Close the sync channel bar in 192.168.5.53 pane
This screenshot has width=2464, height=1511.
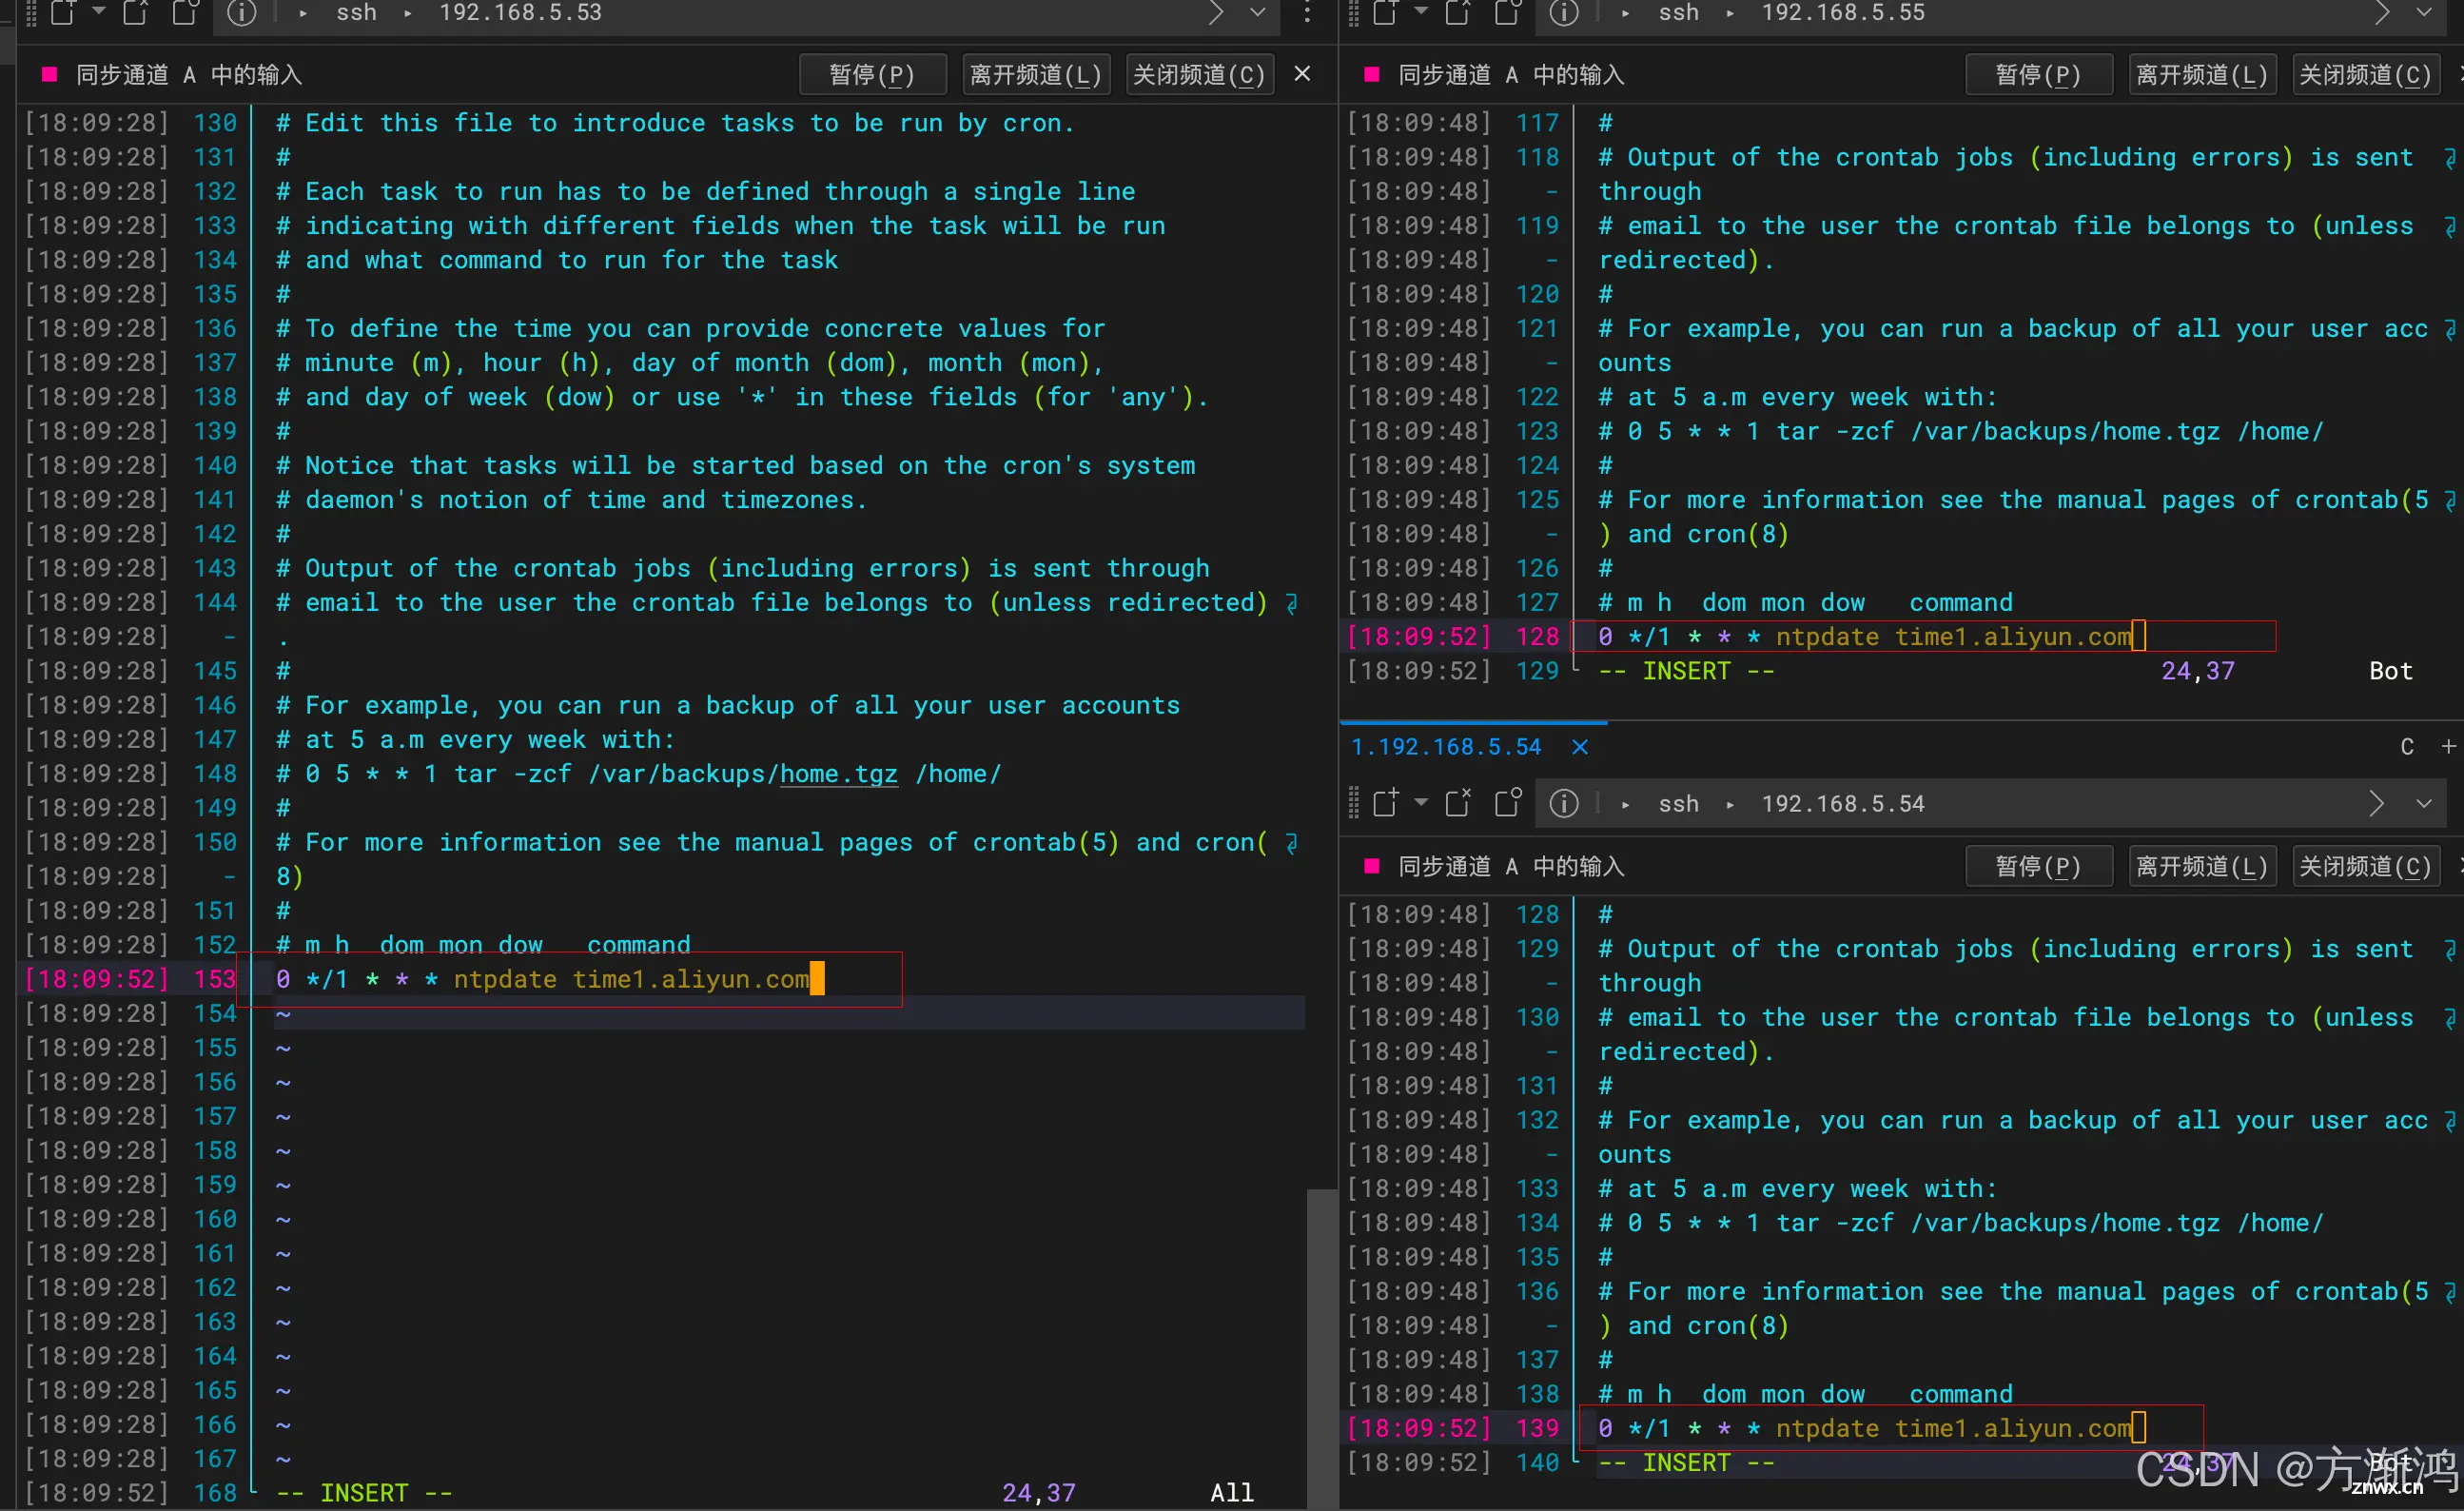(1302, 73)
